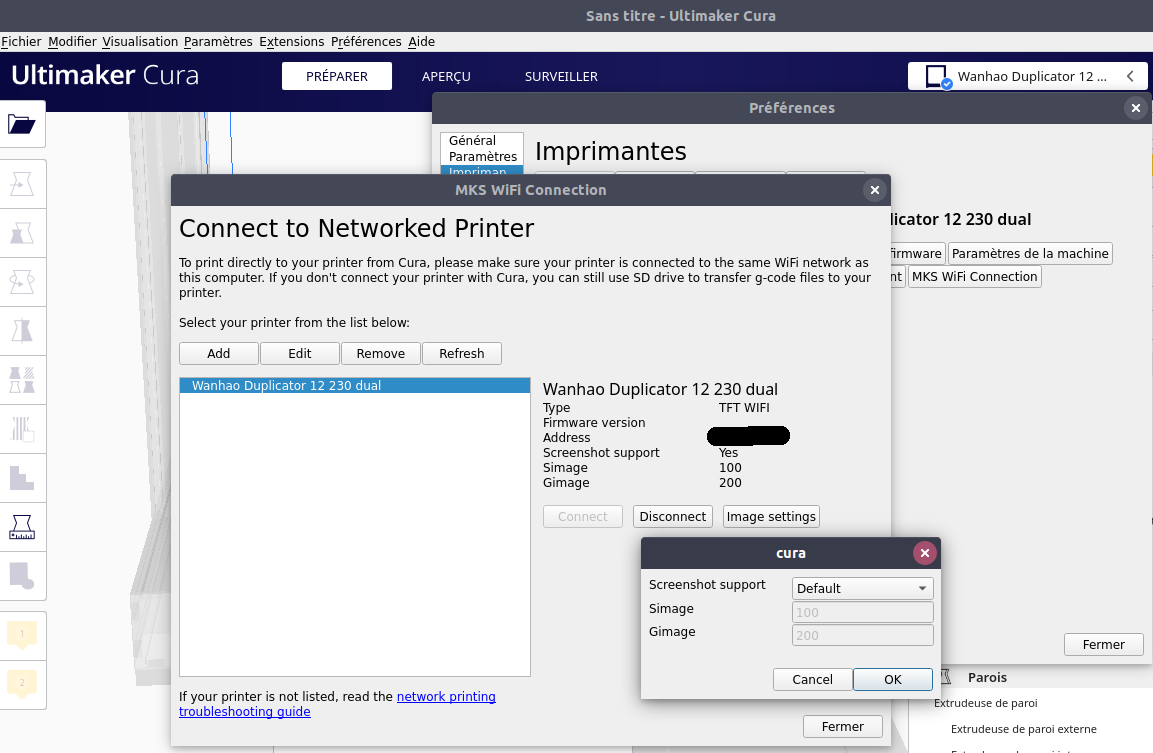Confirm with OK in cura dialog

click(x=892, y=679)
